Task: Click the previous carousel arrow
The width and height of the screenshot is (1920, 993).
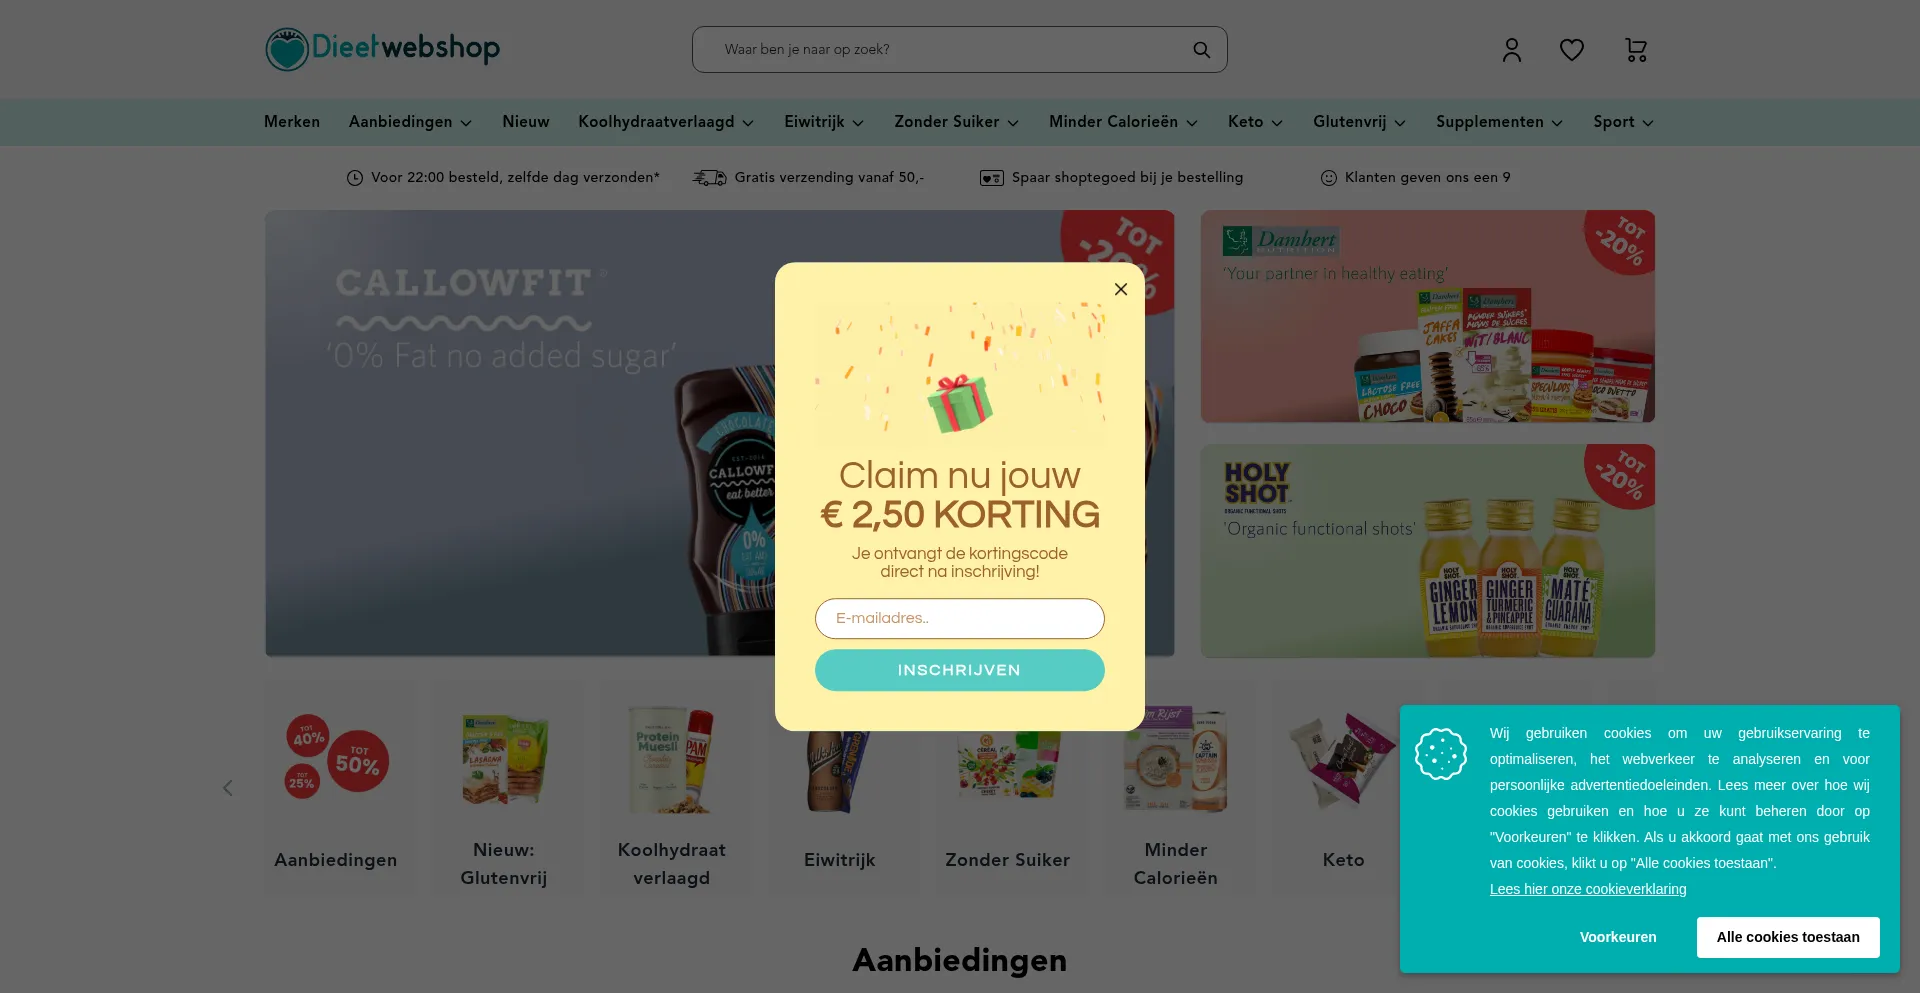Action: click(228, 788)
